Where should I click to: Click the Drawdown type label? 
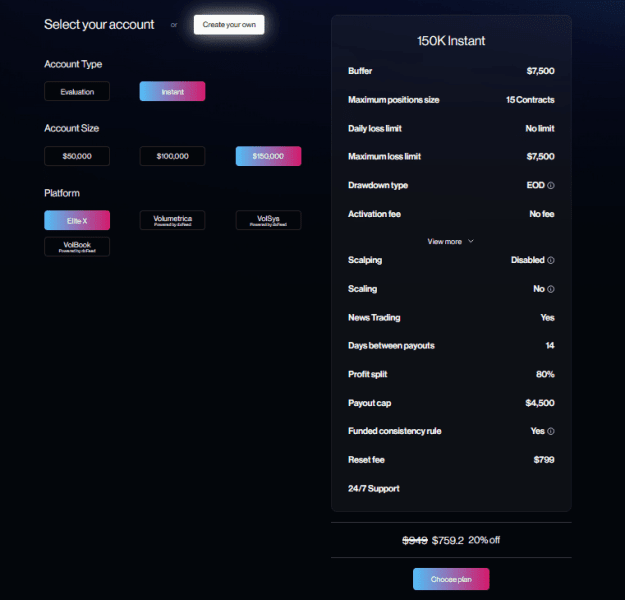click(378, 185)
